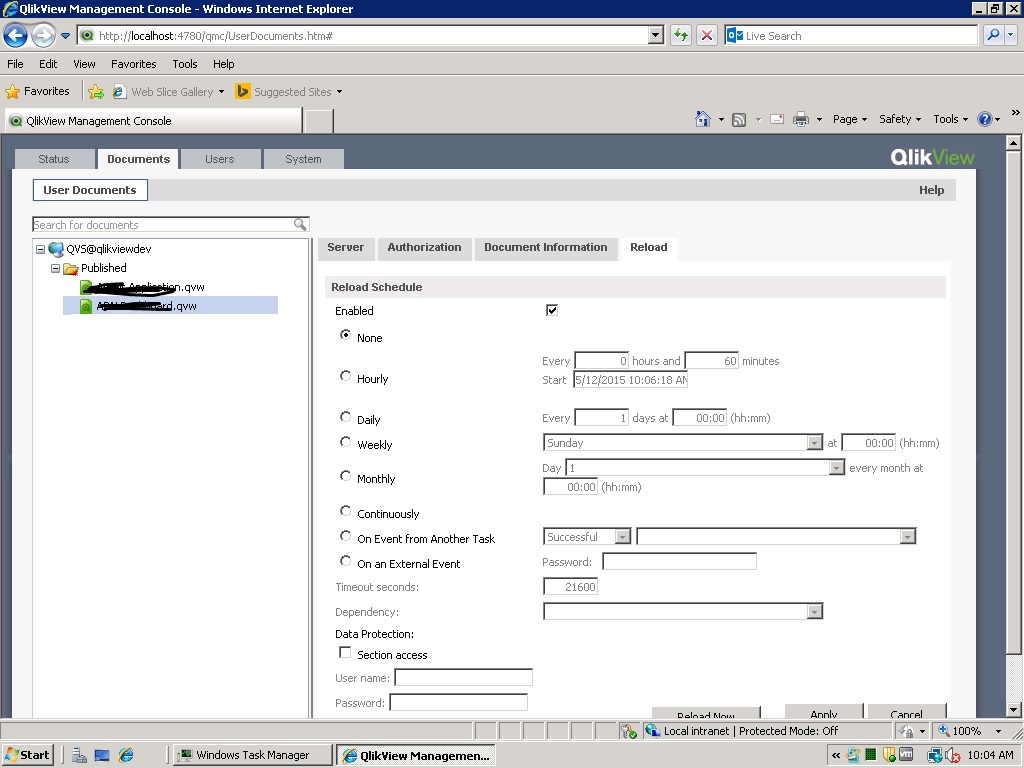Click the Timeout seconds input field
The width and height of the screenshot is (1024, 768).
click(570, 587)
